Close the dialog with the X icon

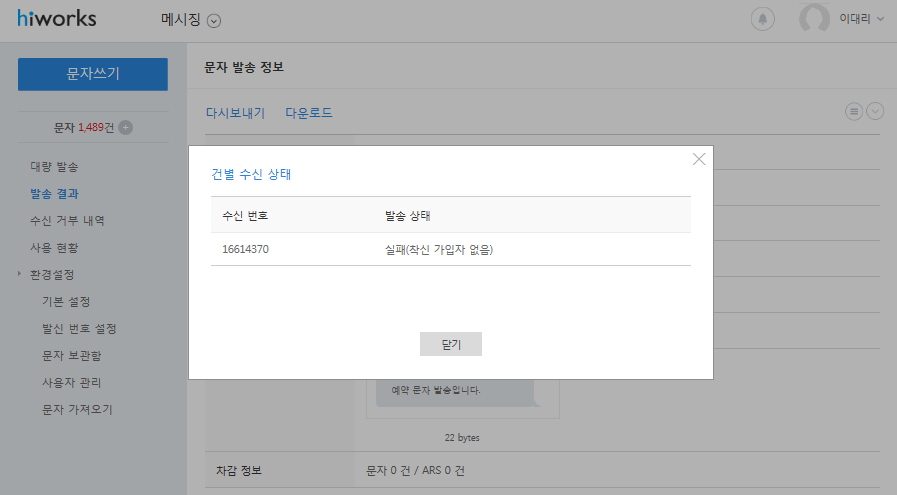pos(699,159)
